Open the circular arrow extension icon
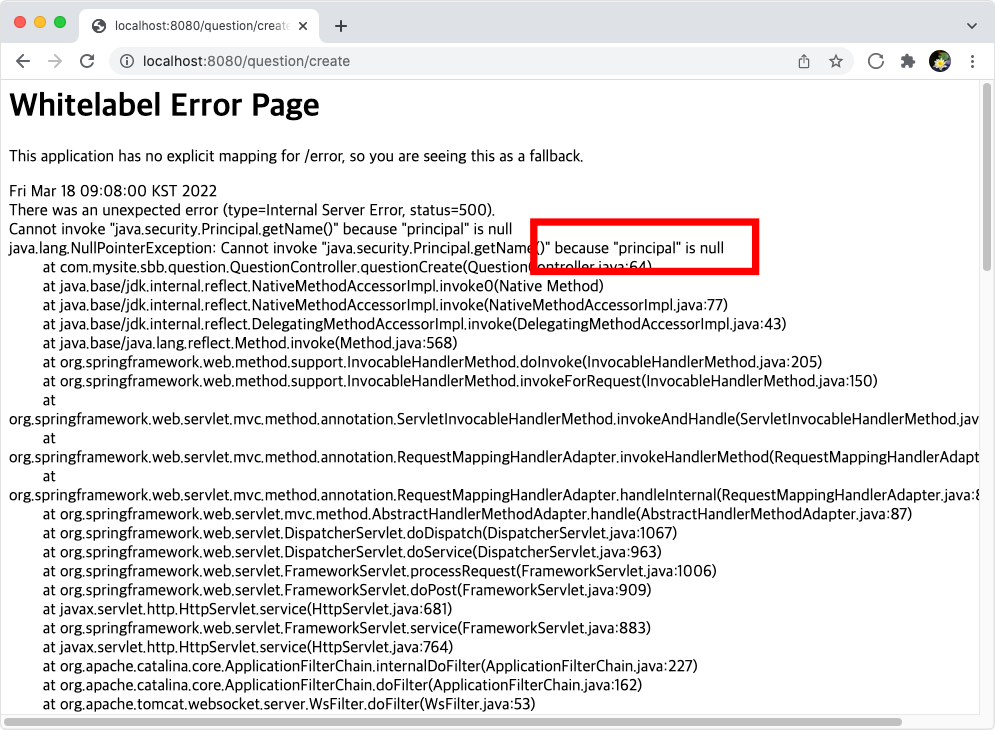 click(x=876, y=61)
